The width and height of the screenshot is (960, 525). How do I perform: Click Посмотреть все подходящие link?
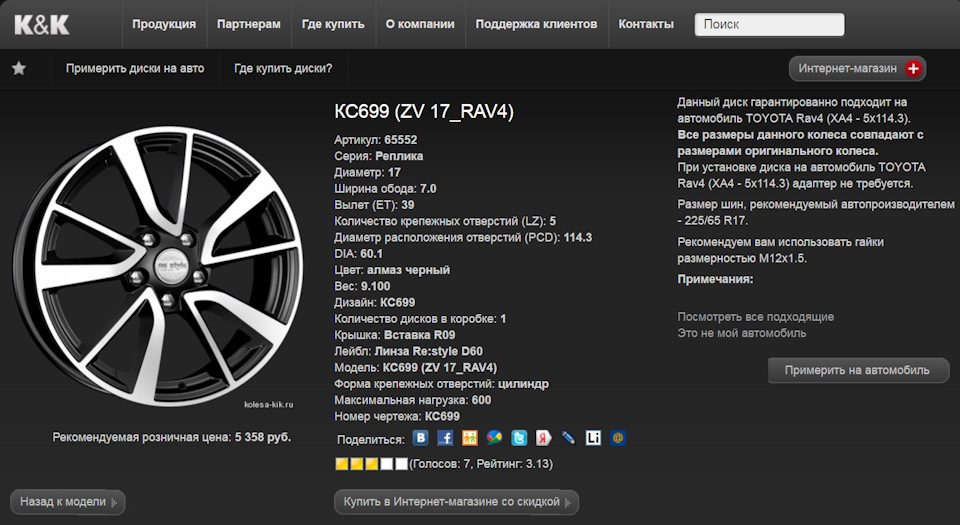click(x=756, y=317)
